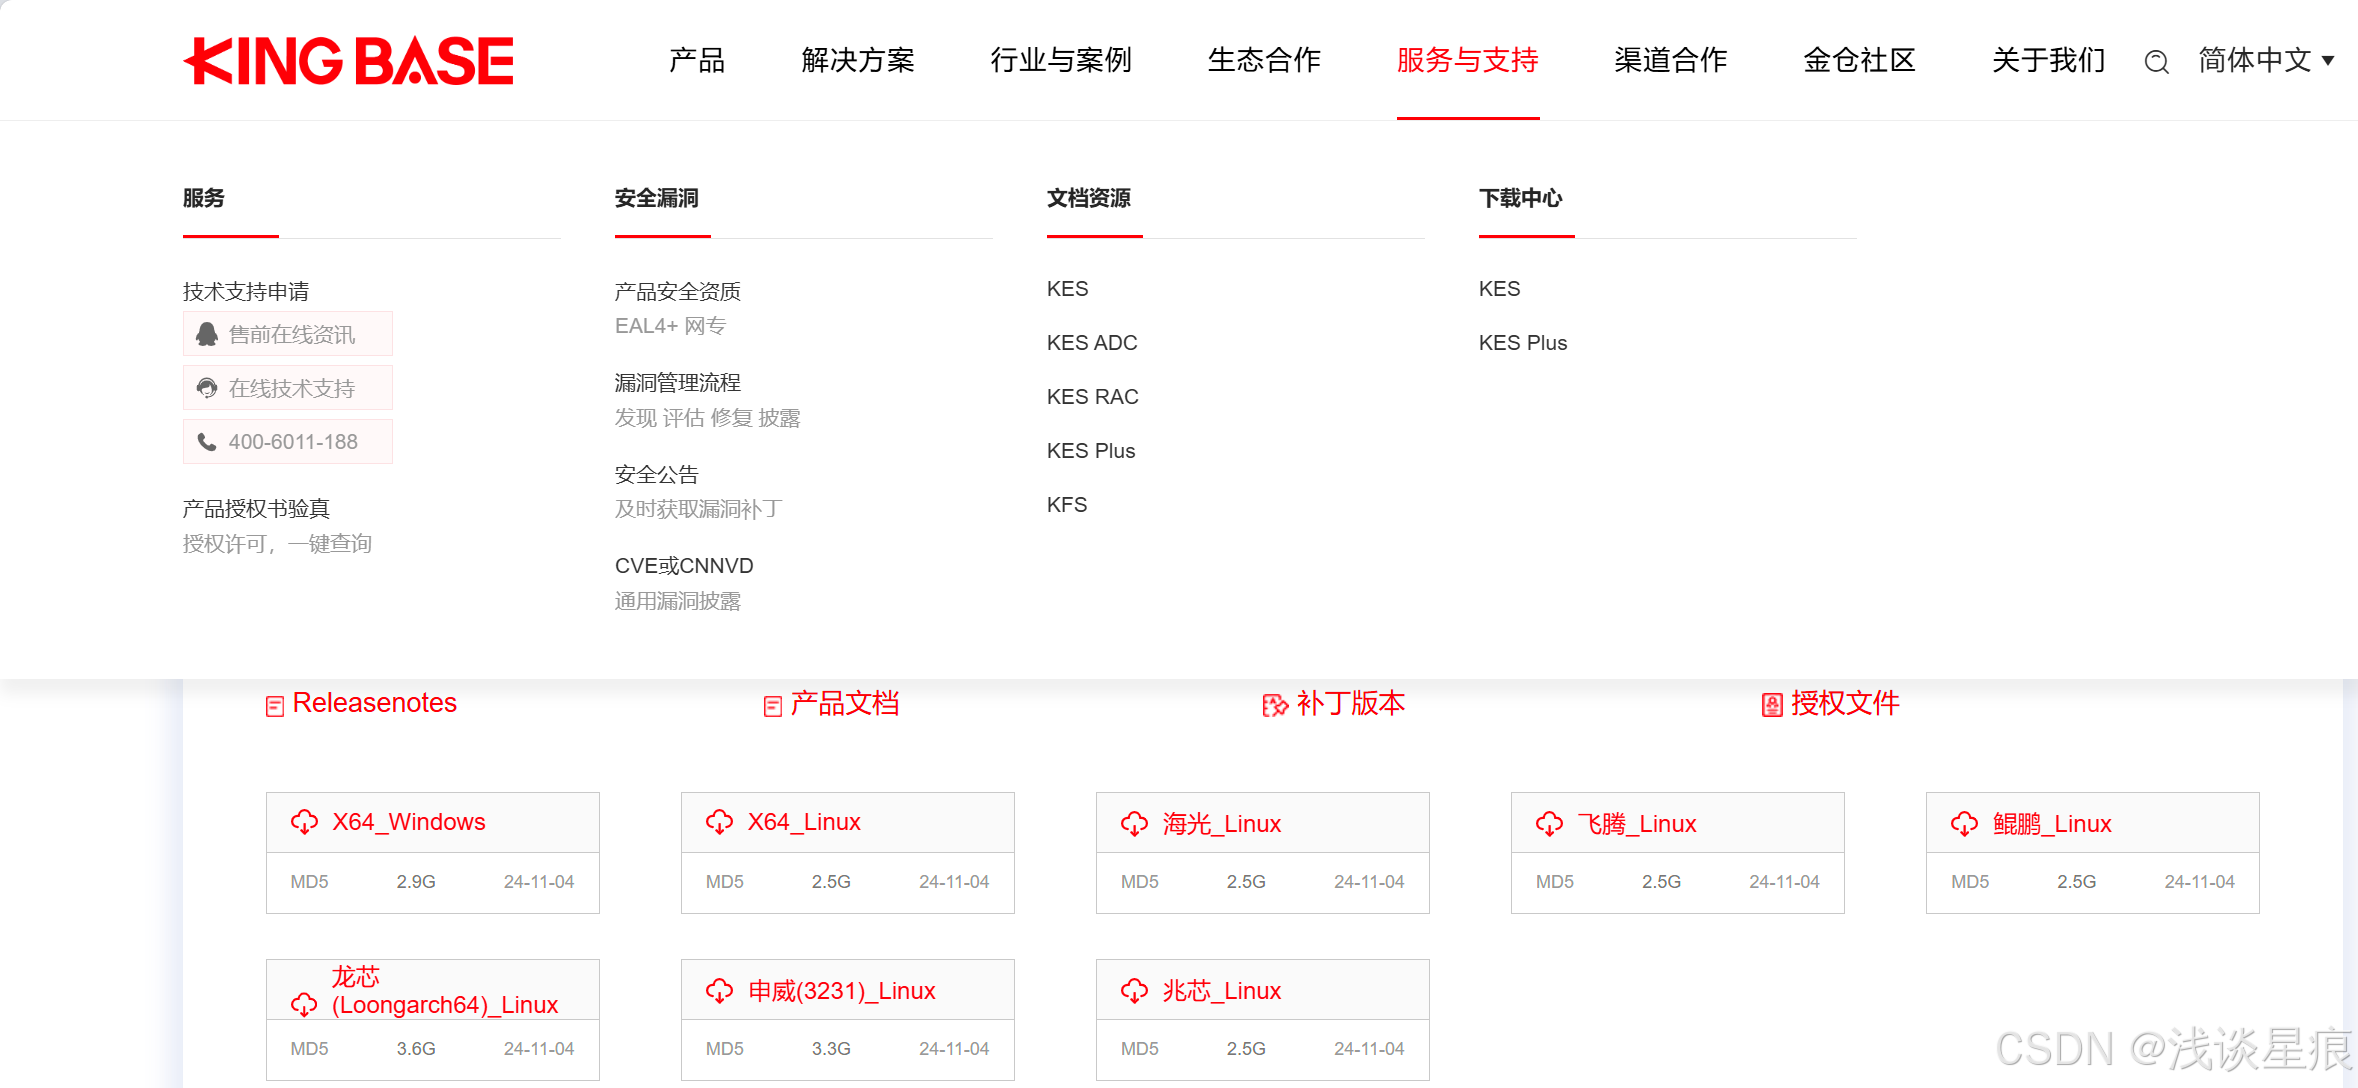Click the 鲲鹏_Linux cloud download icon

point(1964,824)
